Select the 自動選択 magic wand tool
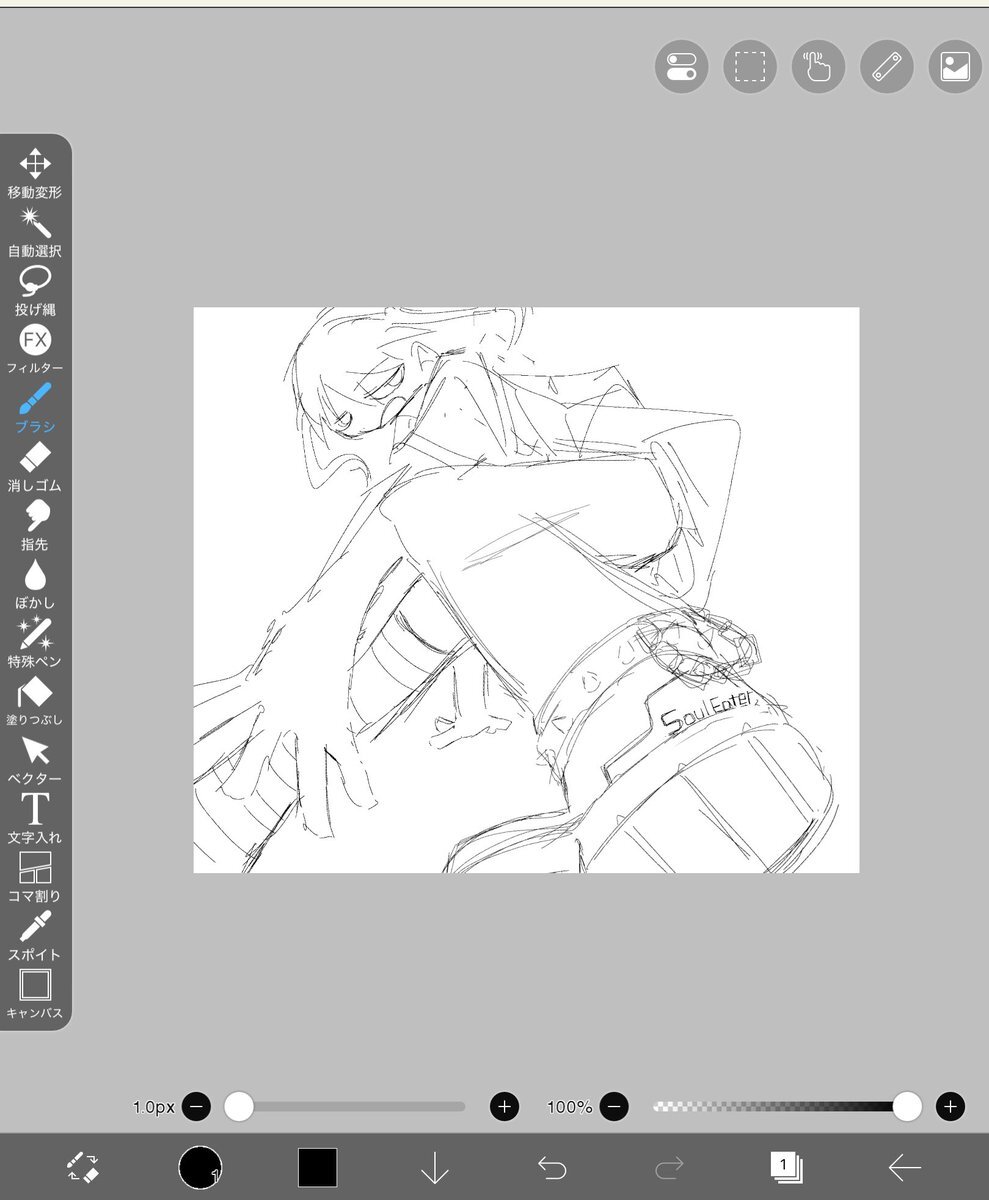The image size is (989, 1200). [x=35, y=232]
